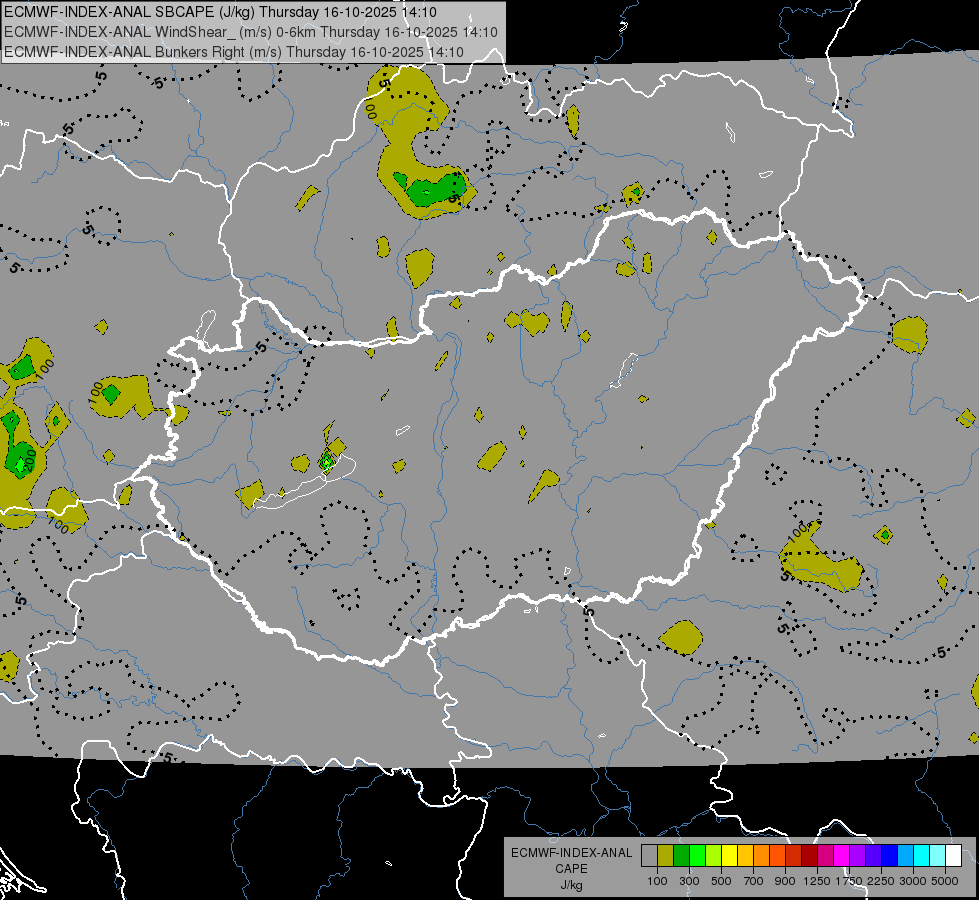Click the WindShear 0-6km title line

pos(250,32)
